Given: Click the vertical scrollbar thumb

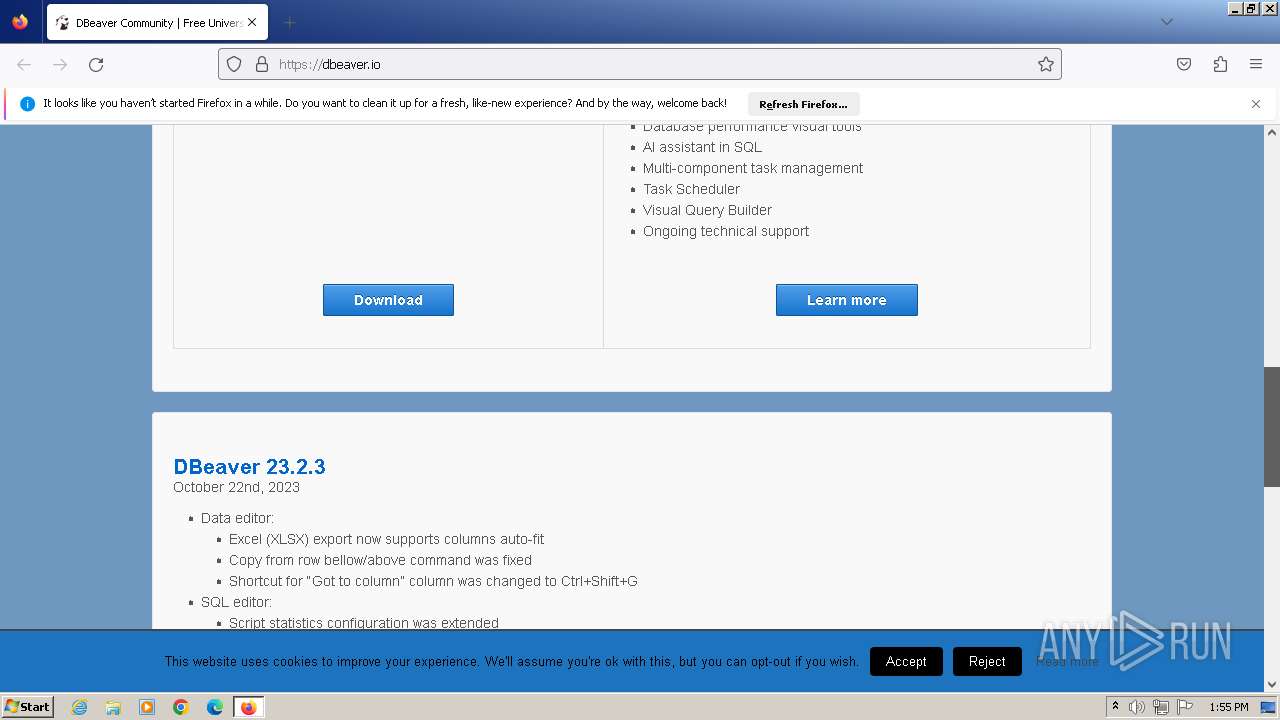Looking at the screenshot, I should [x=1272, y=427].
